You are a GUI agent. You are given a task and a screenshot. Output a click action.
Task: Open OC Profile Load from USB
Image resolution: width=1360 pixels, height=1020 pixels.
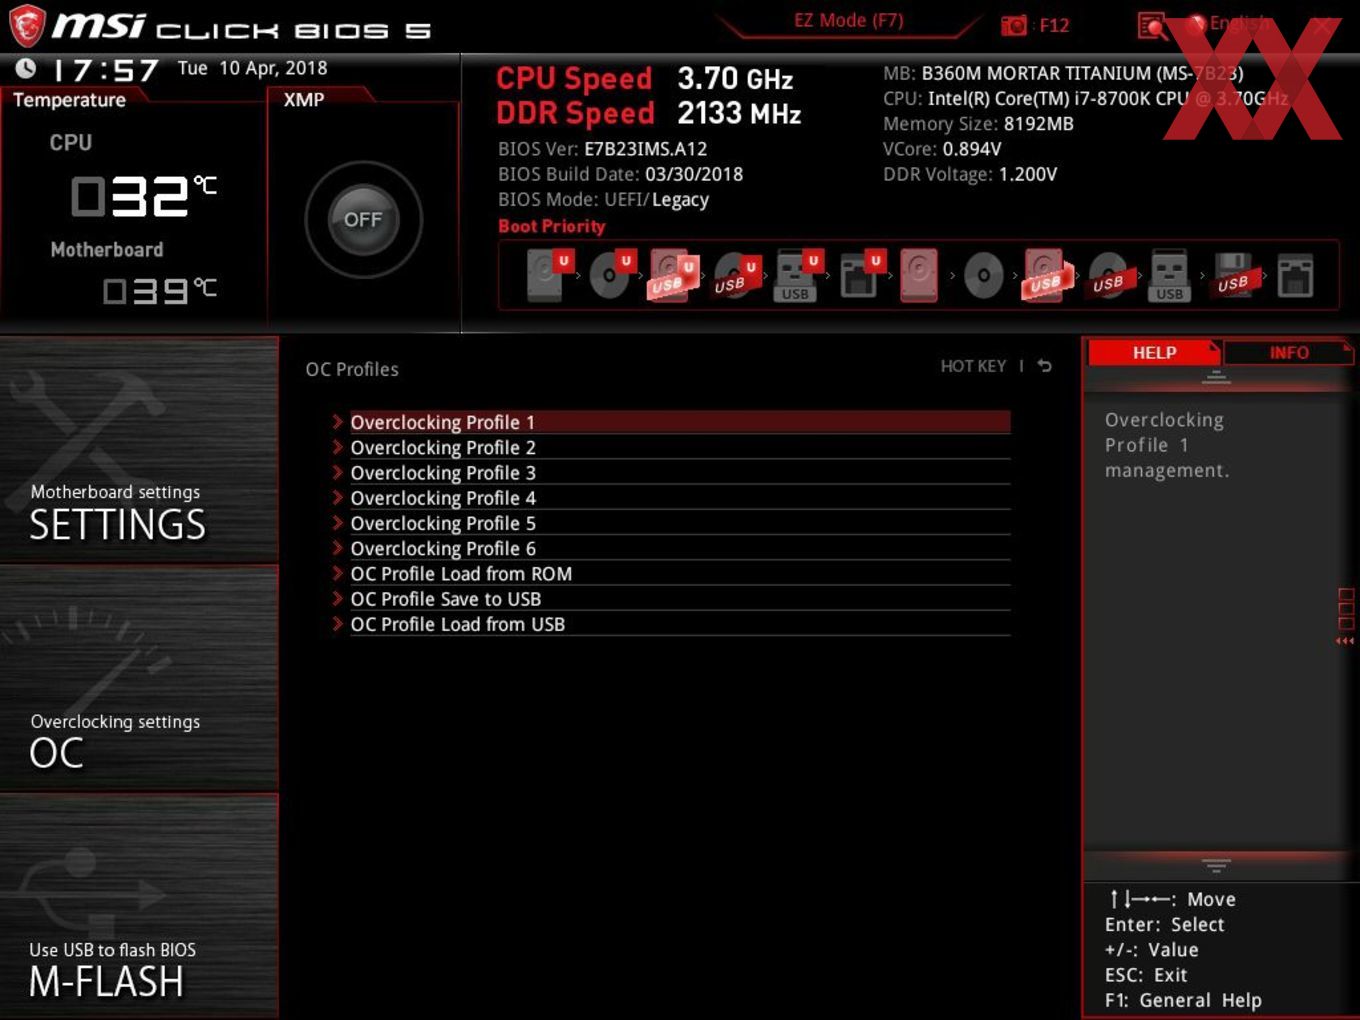coord(670,624)
